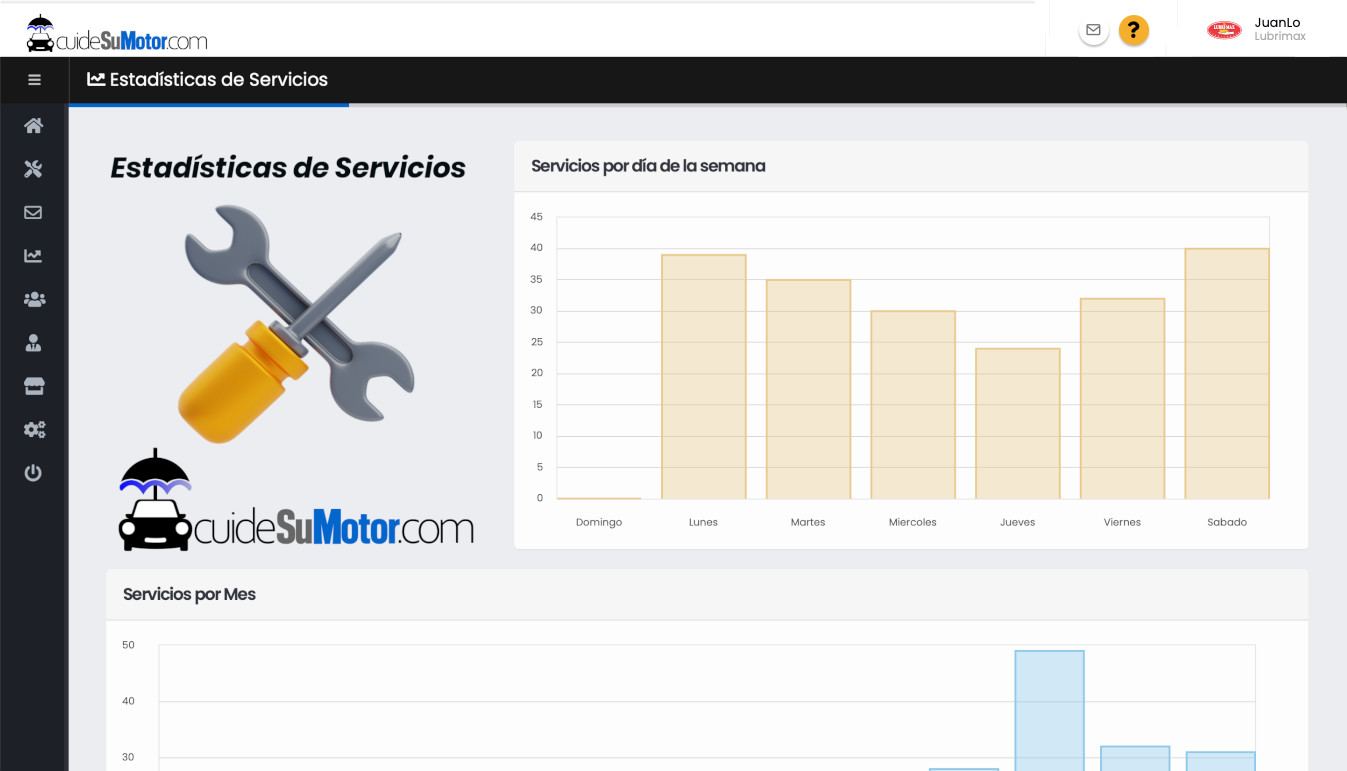The width and height of the screenshot is (1347, 771).
Task: Click the Lunes bar in weekly chart
Action: pyautogui.click(x=703, y=376)
